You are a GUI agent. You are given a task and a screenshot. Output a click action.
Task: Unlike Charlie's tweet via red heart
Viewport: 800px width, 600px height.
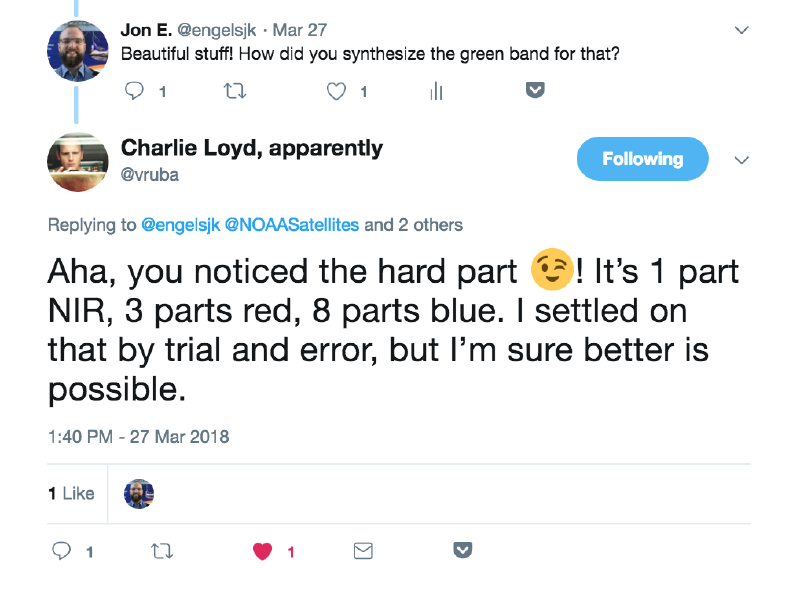point(262,550)
